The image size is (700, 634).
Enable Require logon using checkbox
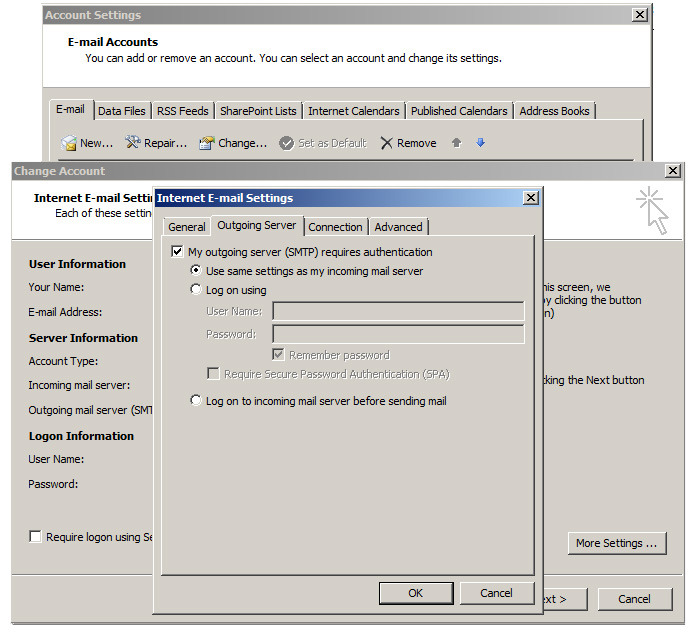click(36, 537)
